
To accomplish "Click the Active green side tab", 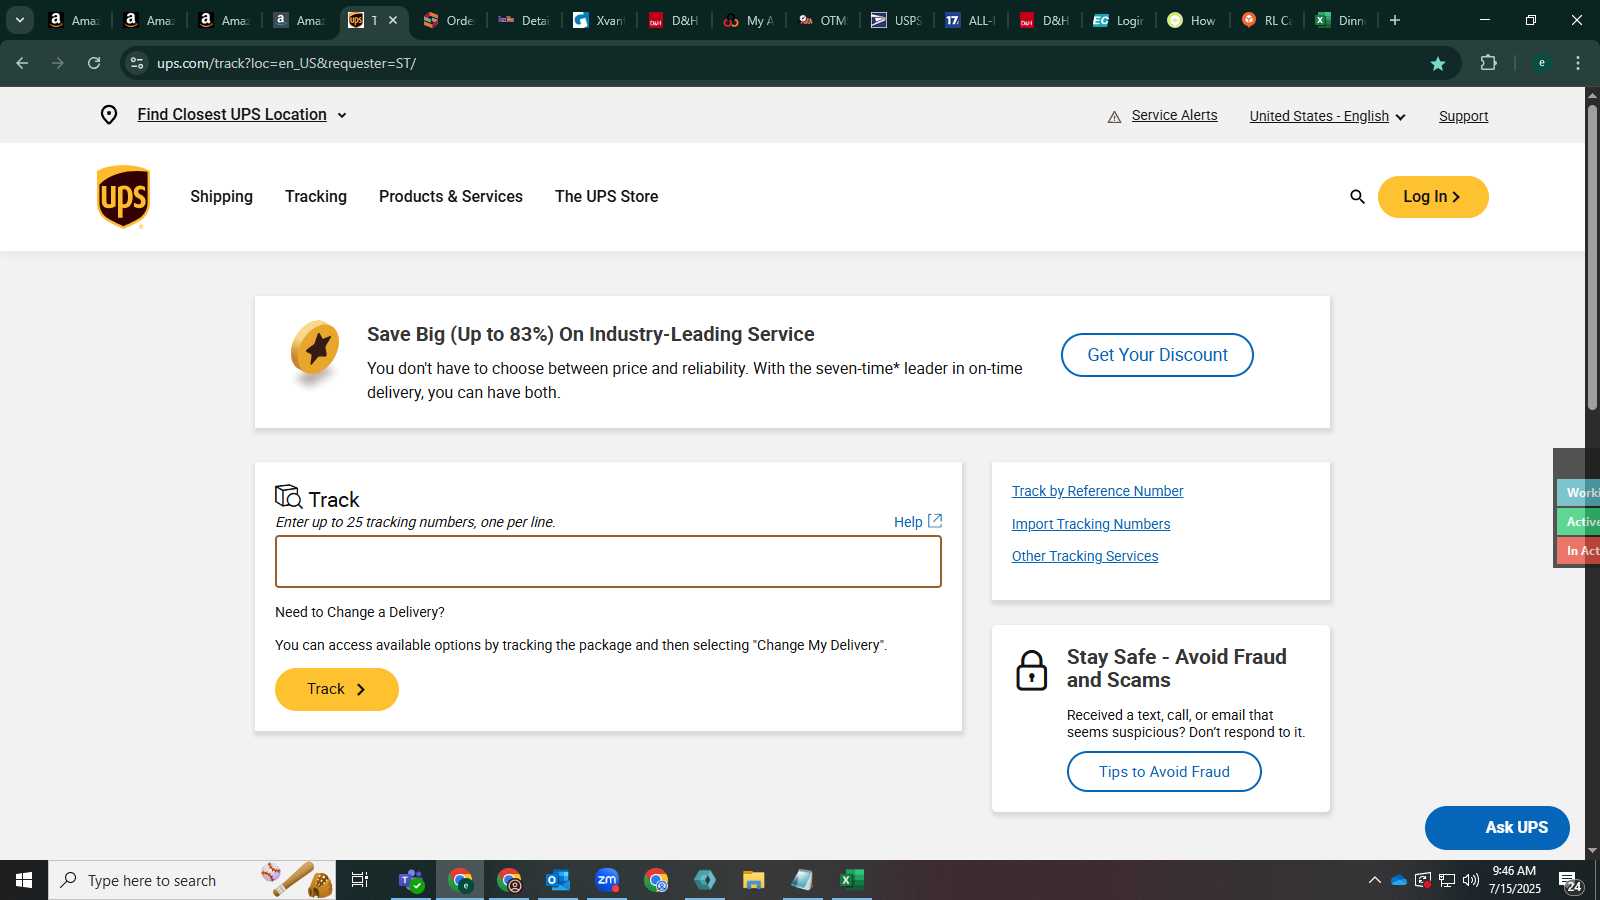I will (x=1580, y=522).
